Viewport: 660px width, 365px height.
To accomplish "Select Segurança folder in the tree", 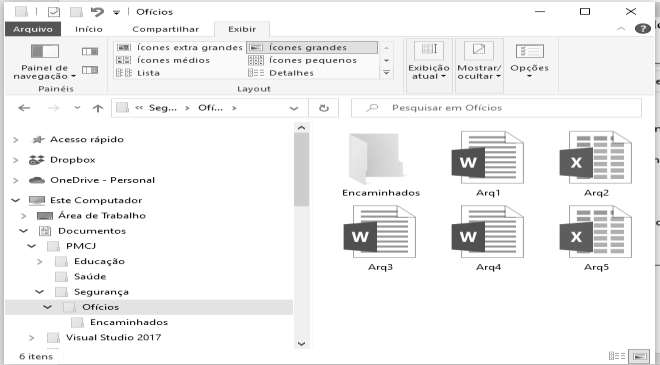I will tap(101, 292).
